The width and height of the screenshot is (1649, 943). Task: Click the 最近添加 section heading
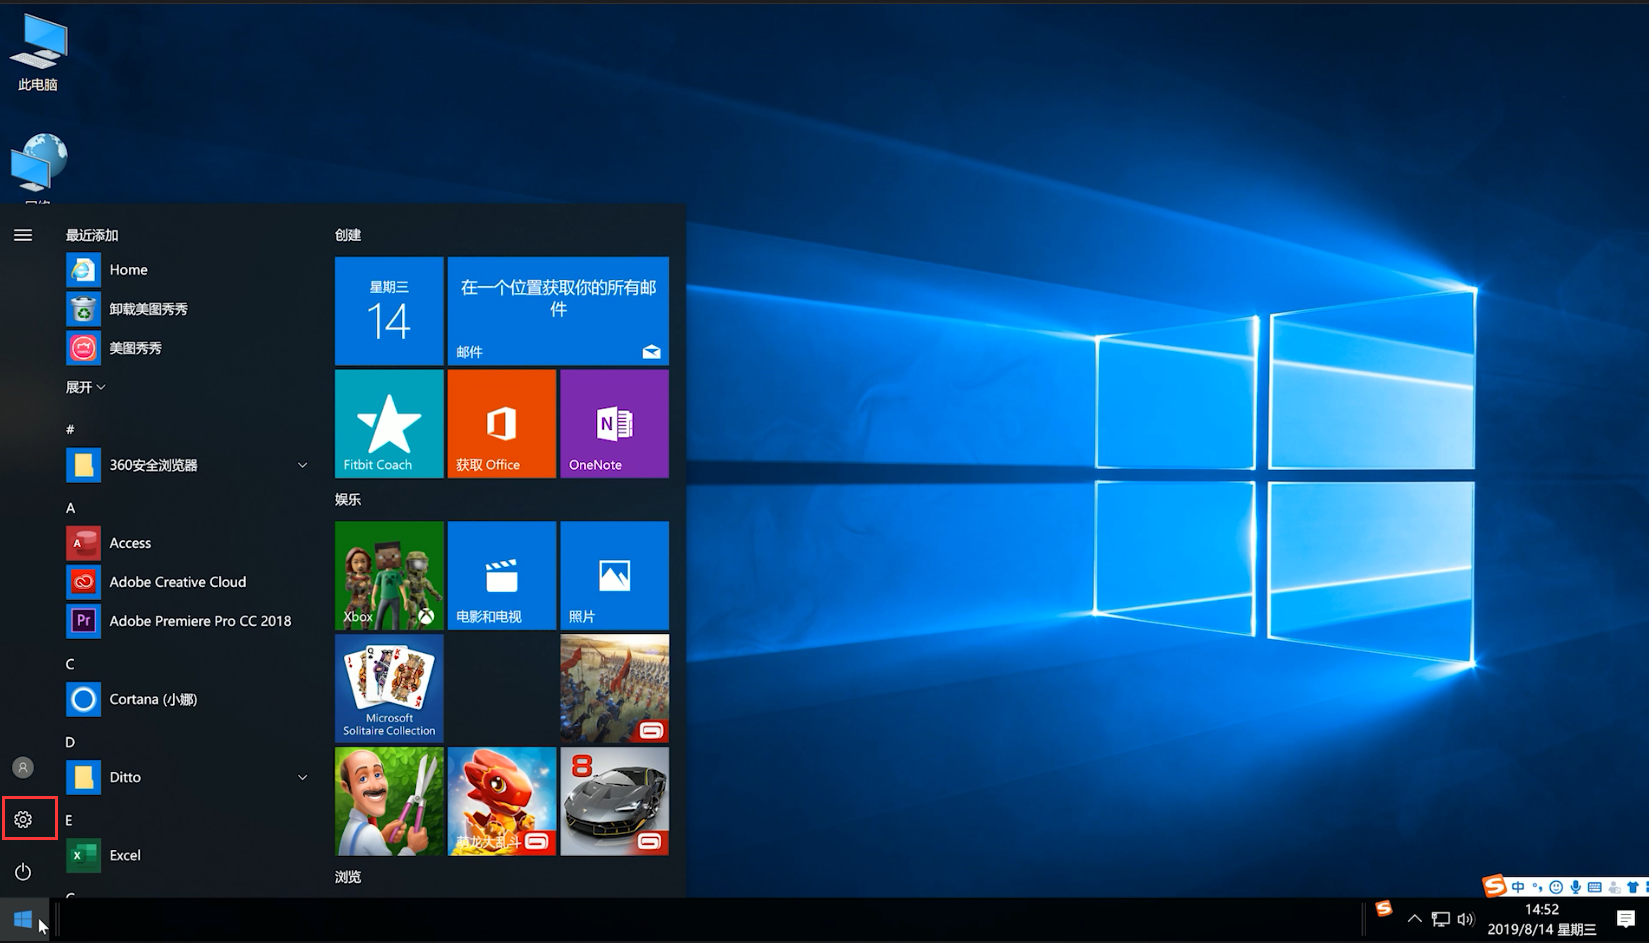92,235
